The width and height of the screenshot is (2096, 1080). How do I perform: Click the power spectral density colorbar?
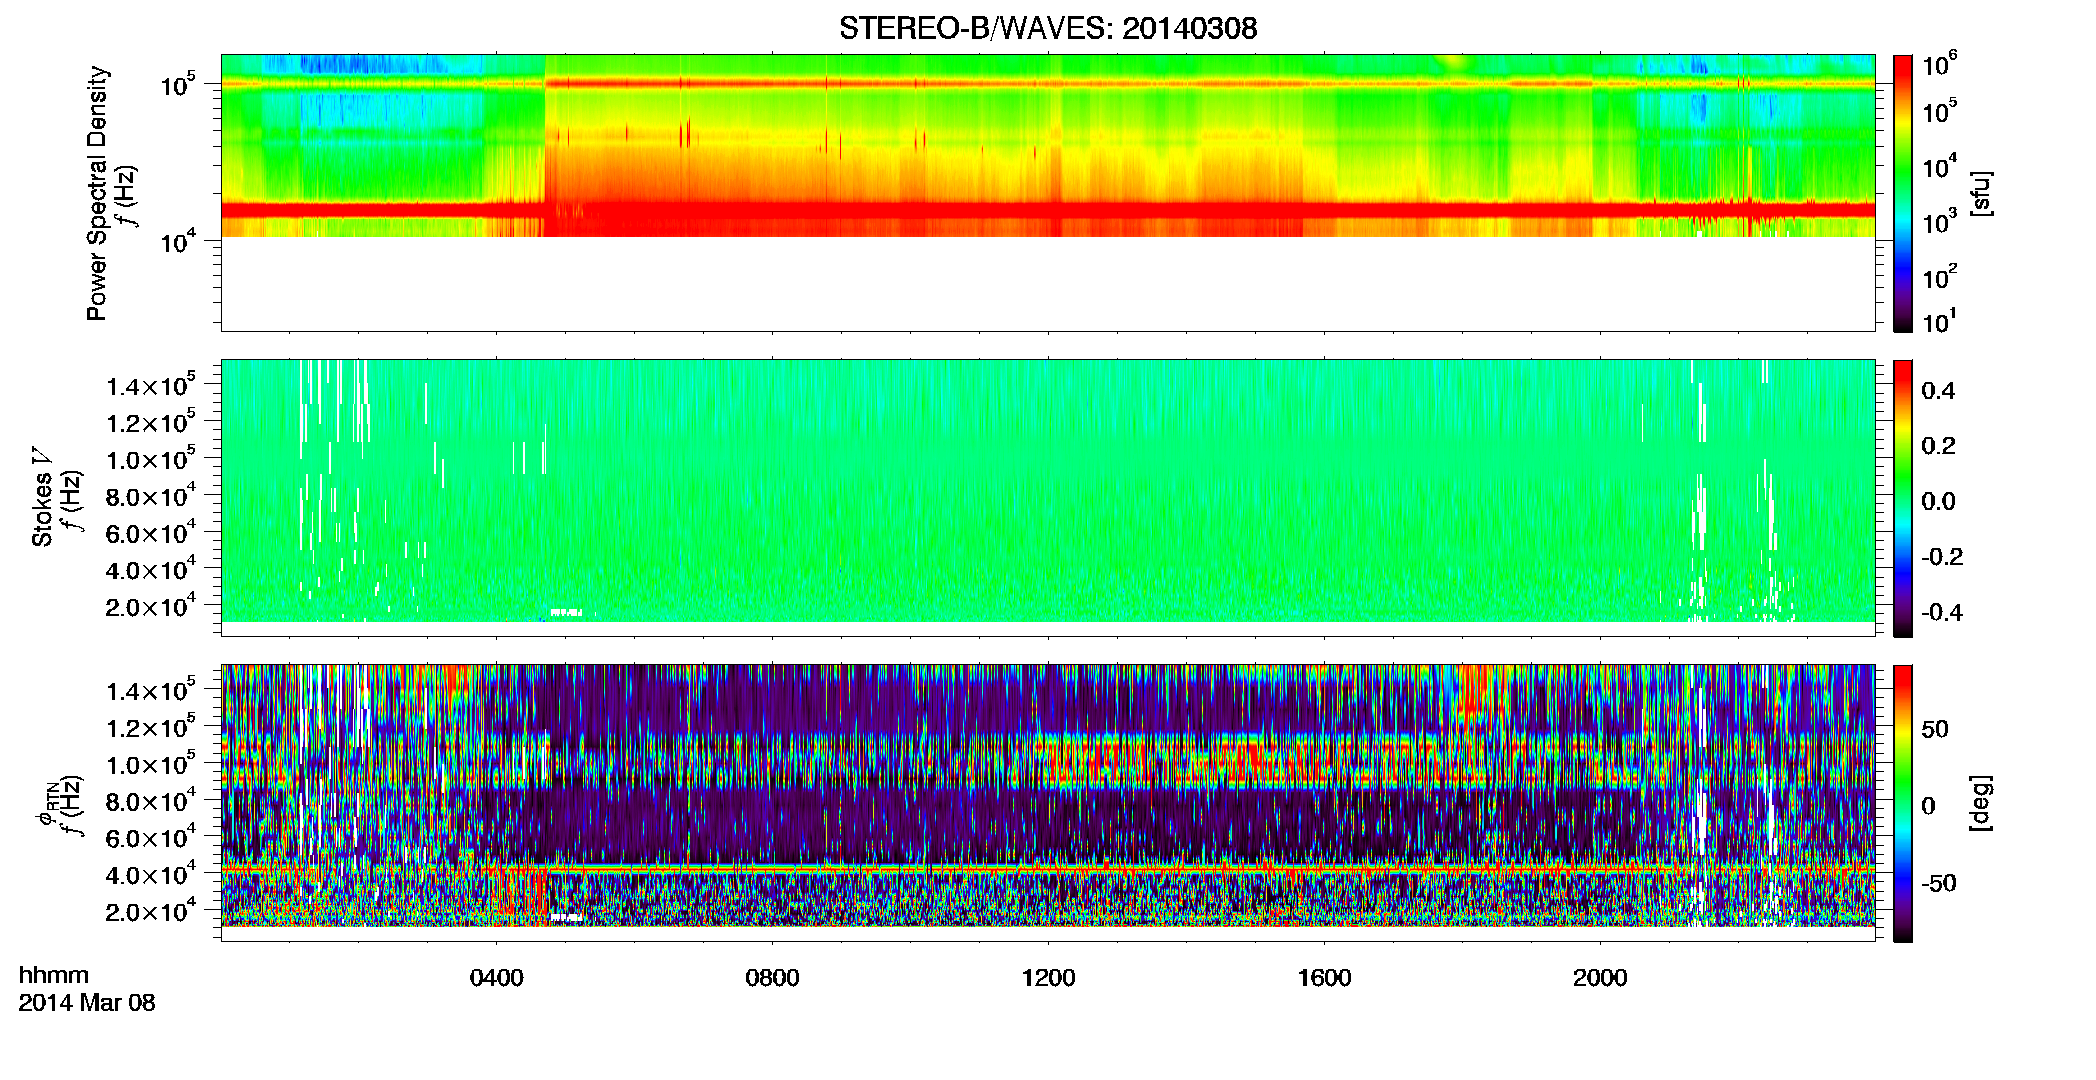pyautogui.click(x=1903, y=193)
